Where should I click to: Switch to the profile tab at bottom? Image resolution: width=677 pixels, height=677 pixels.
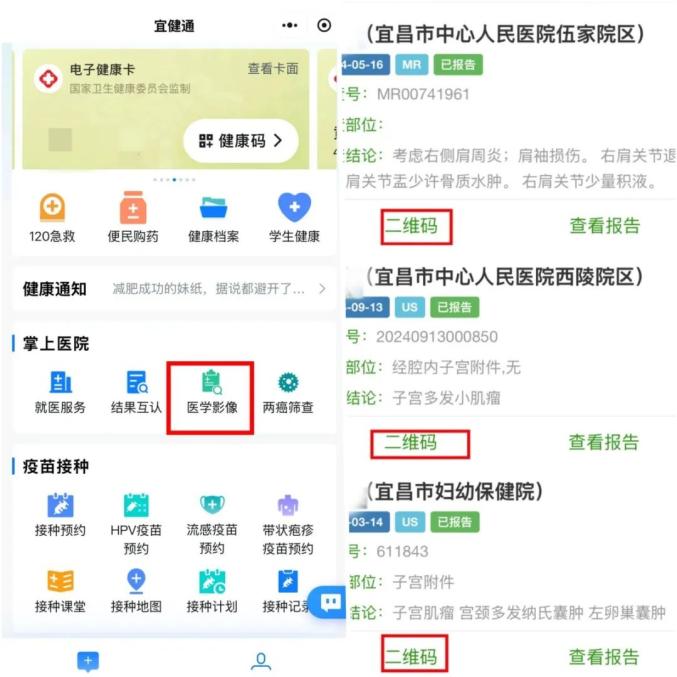(261, 661)
